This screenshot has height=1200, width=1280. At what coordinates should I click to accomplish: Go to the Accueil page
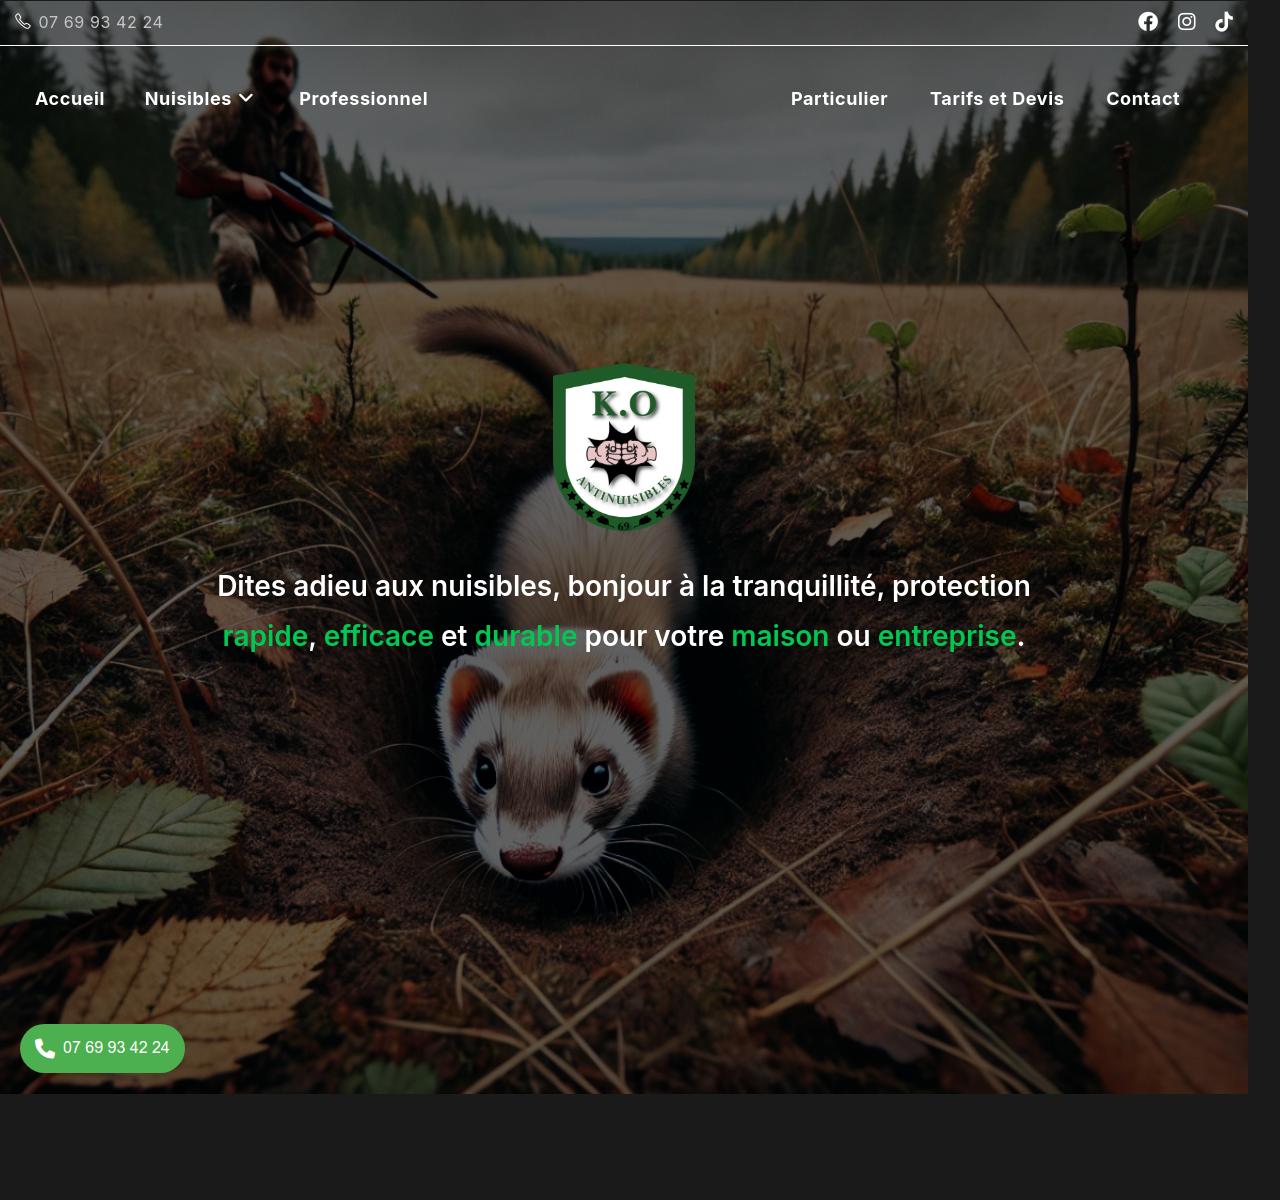point(70,98)
